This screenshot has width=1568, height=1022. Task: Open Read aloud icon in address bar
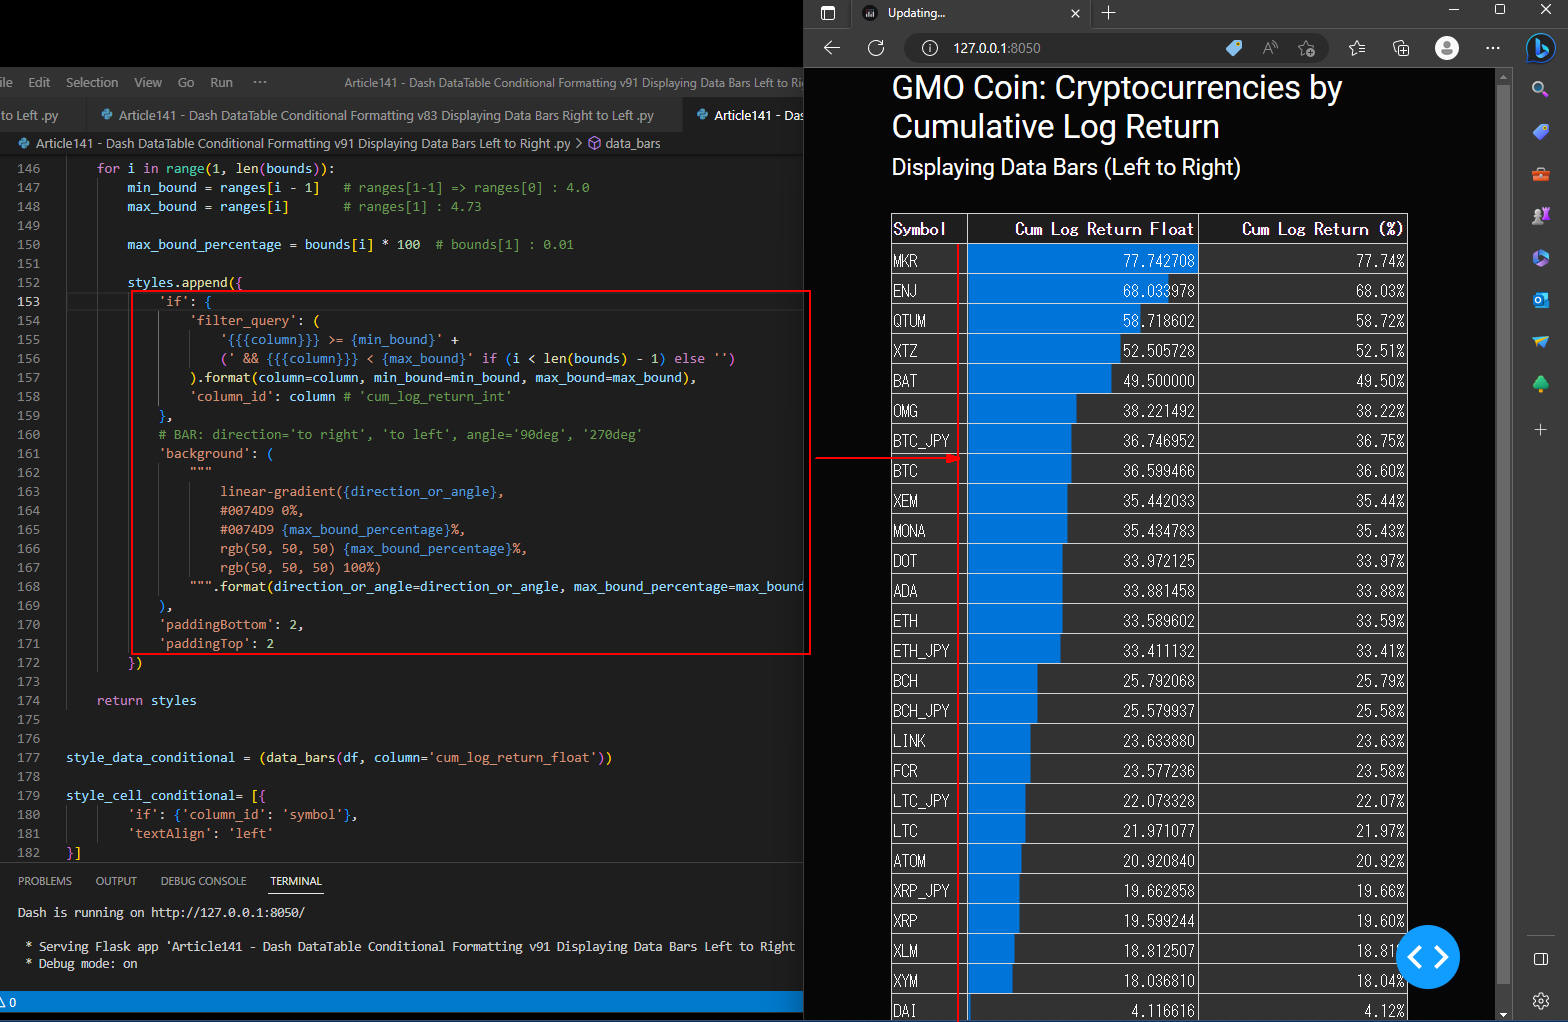pyautogui.click(x=1270, y=48)
